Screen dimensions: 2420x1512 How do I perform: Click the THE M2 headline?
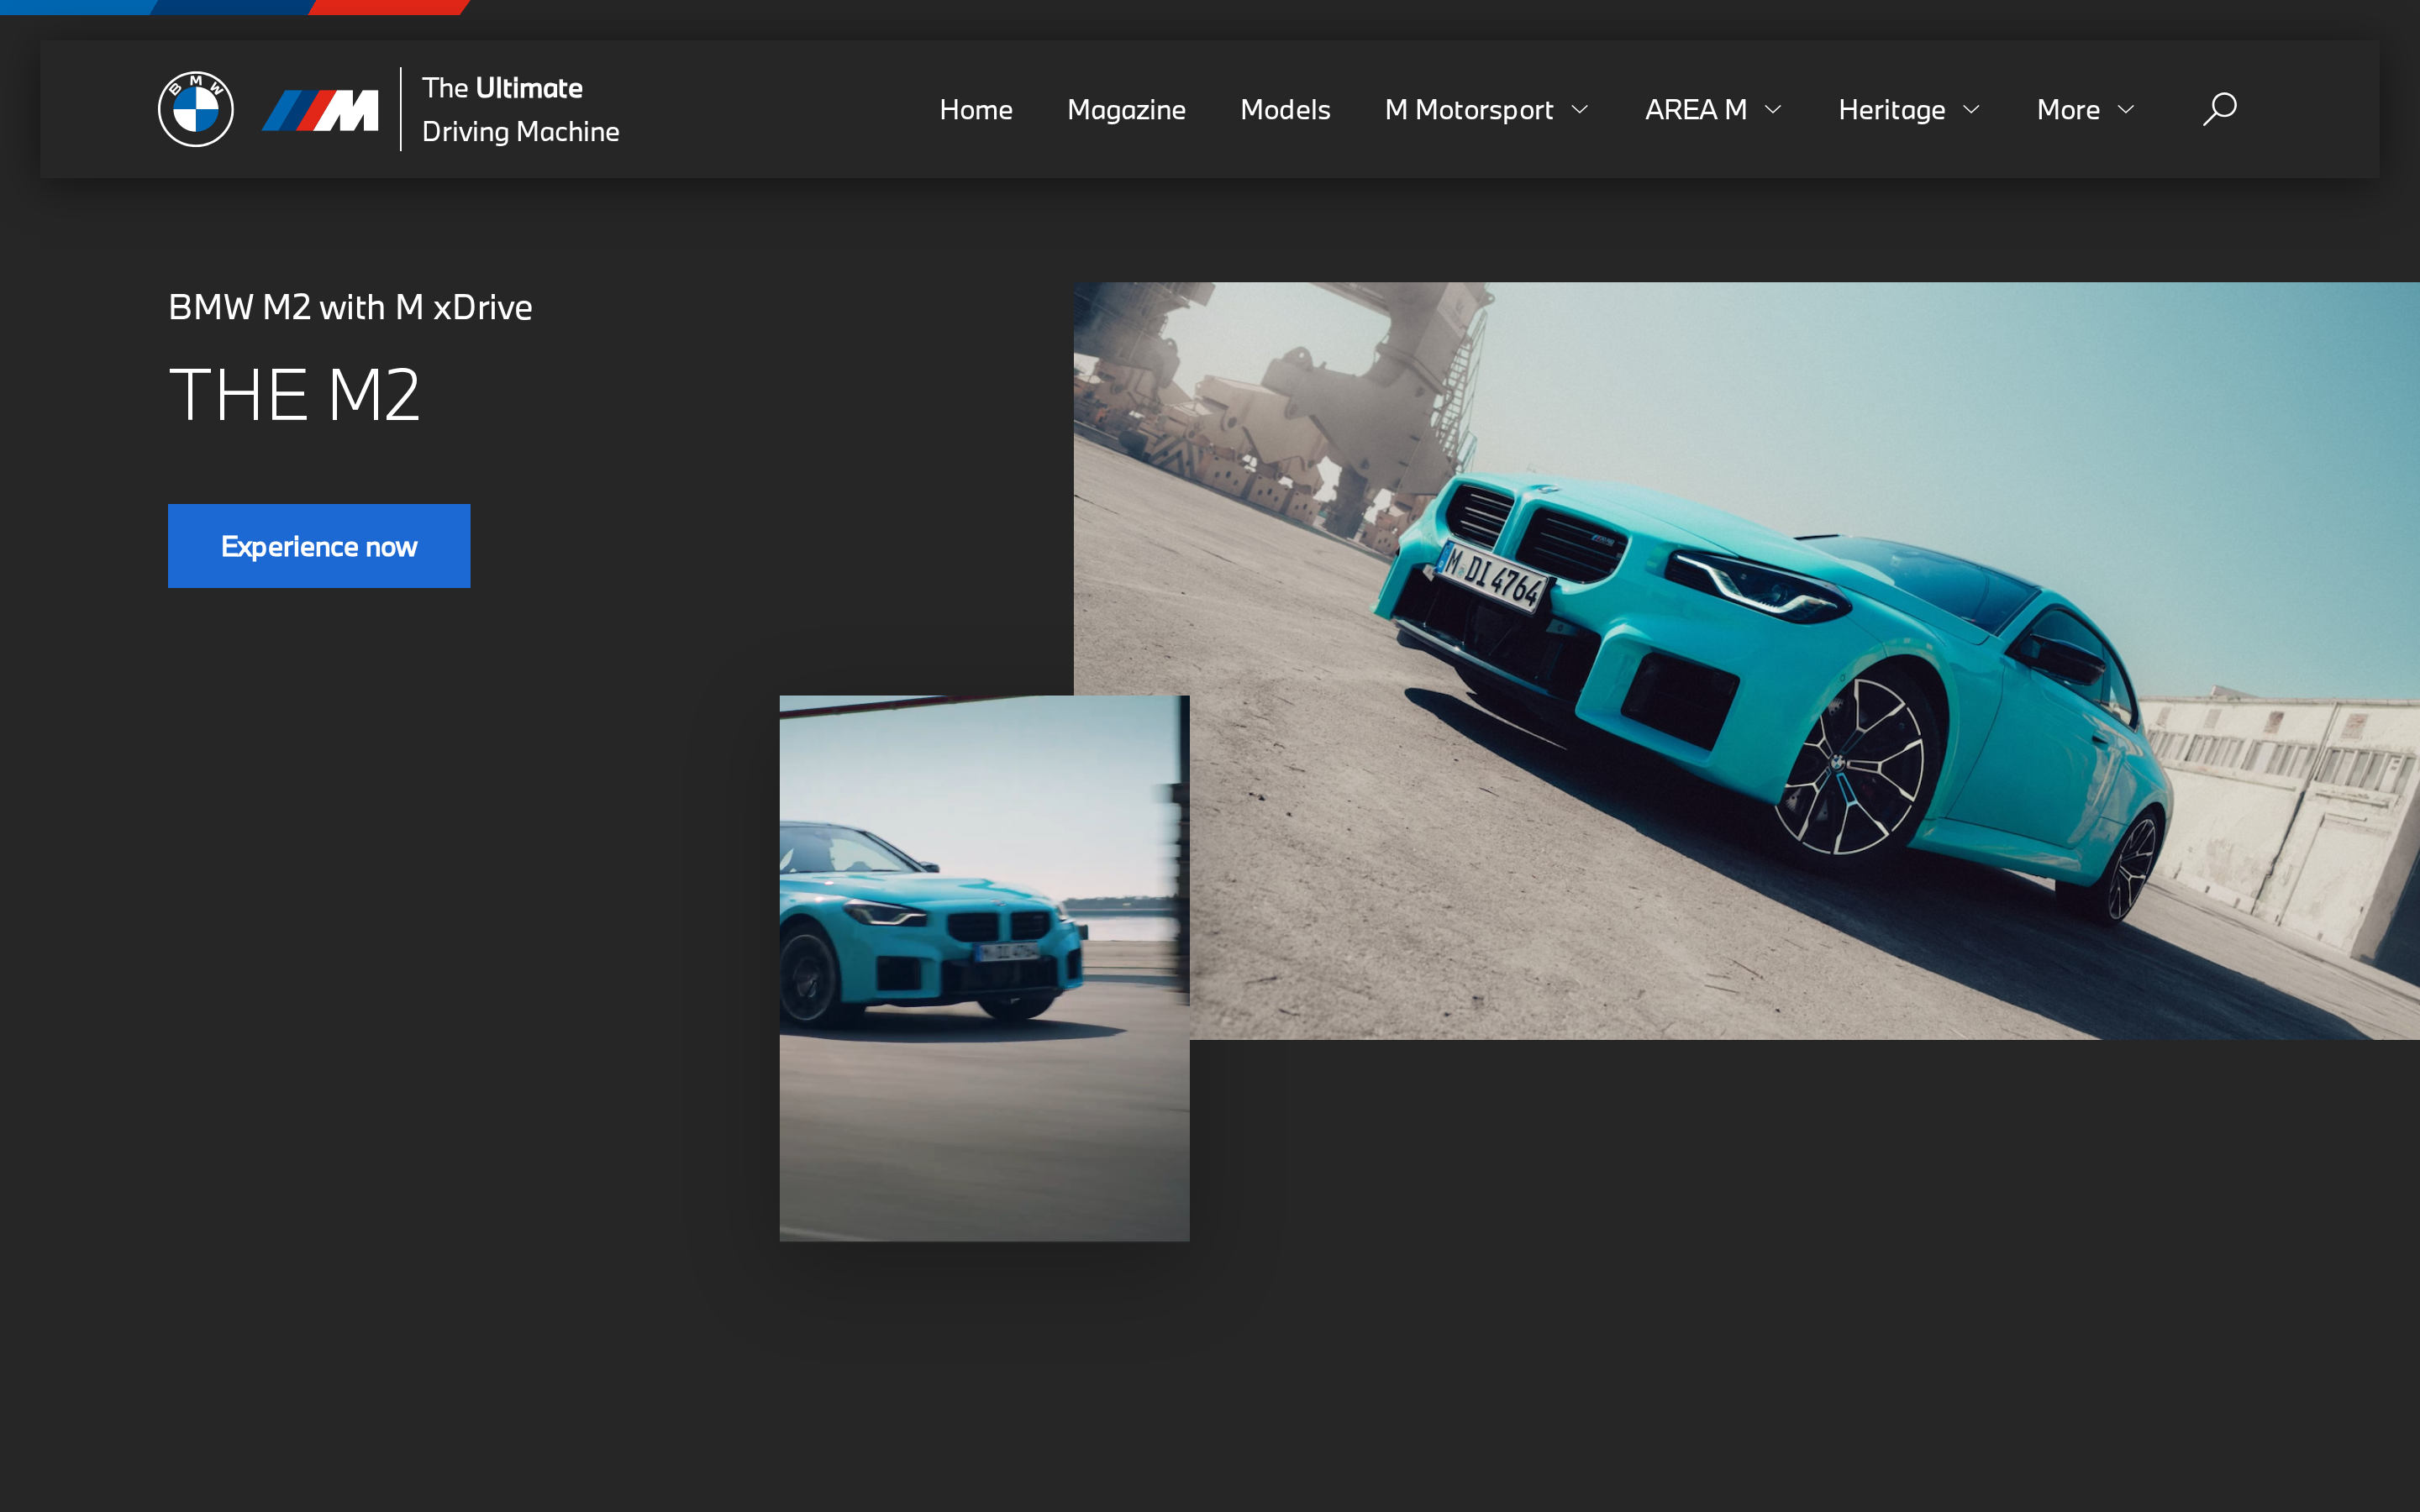pyautogui.click(x=295, y=395)
